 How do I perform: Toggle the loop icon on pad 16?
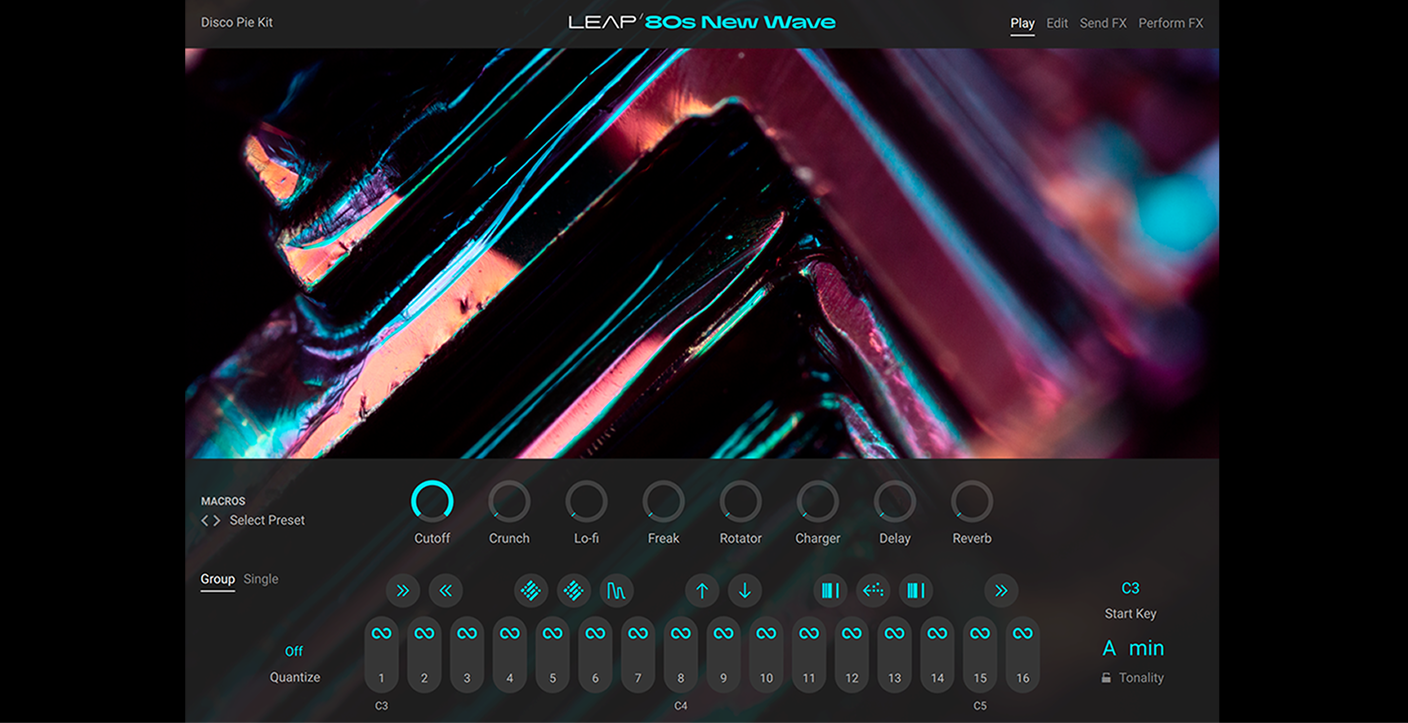(x=1022, y=632)
